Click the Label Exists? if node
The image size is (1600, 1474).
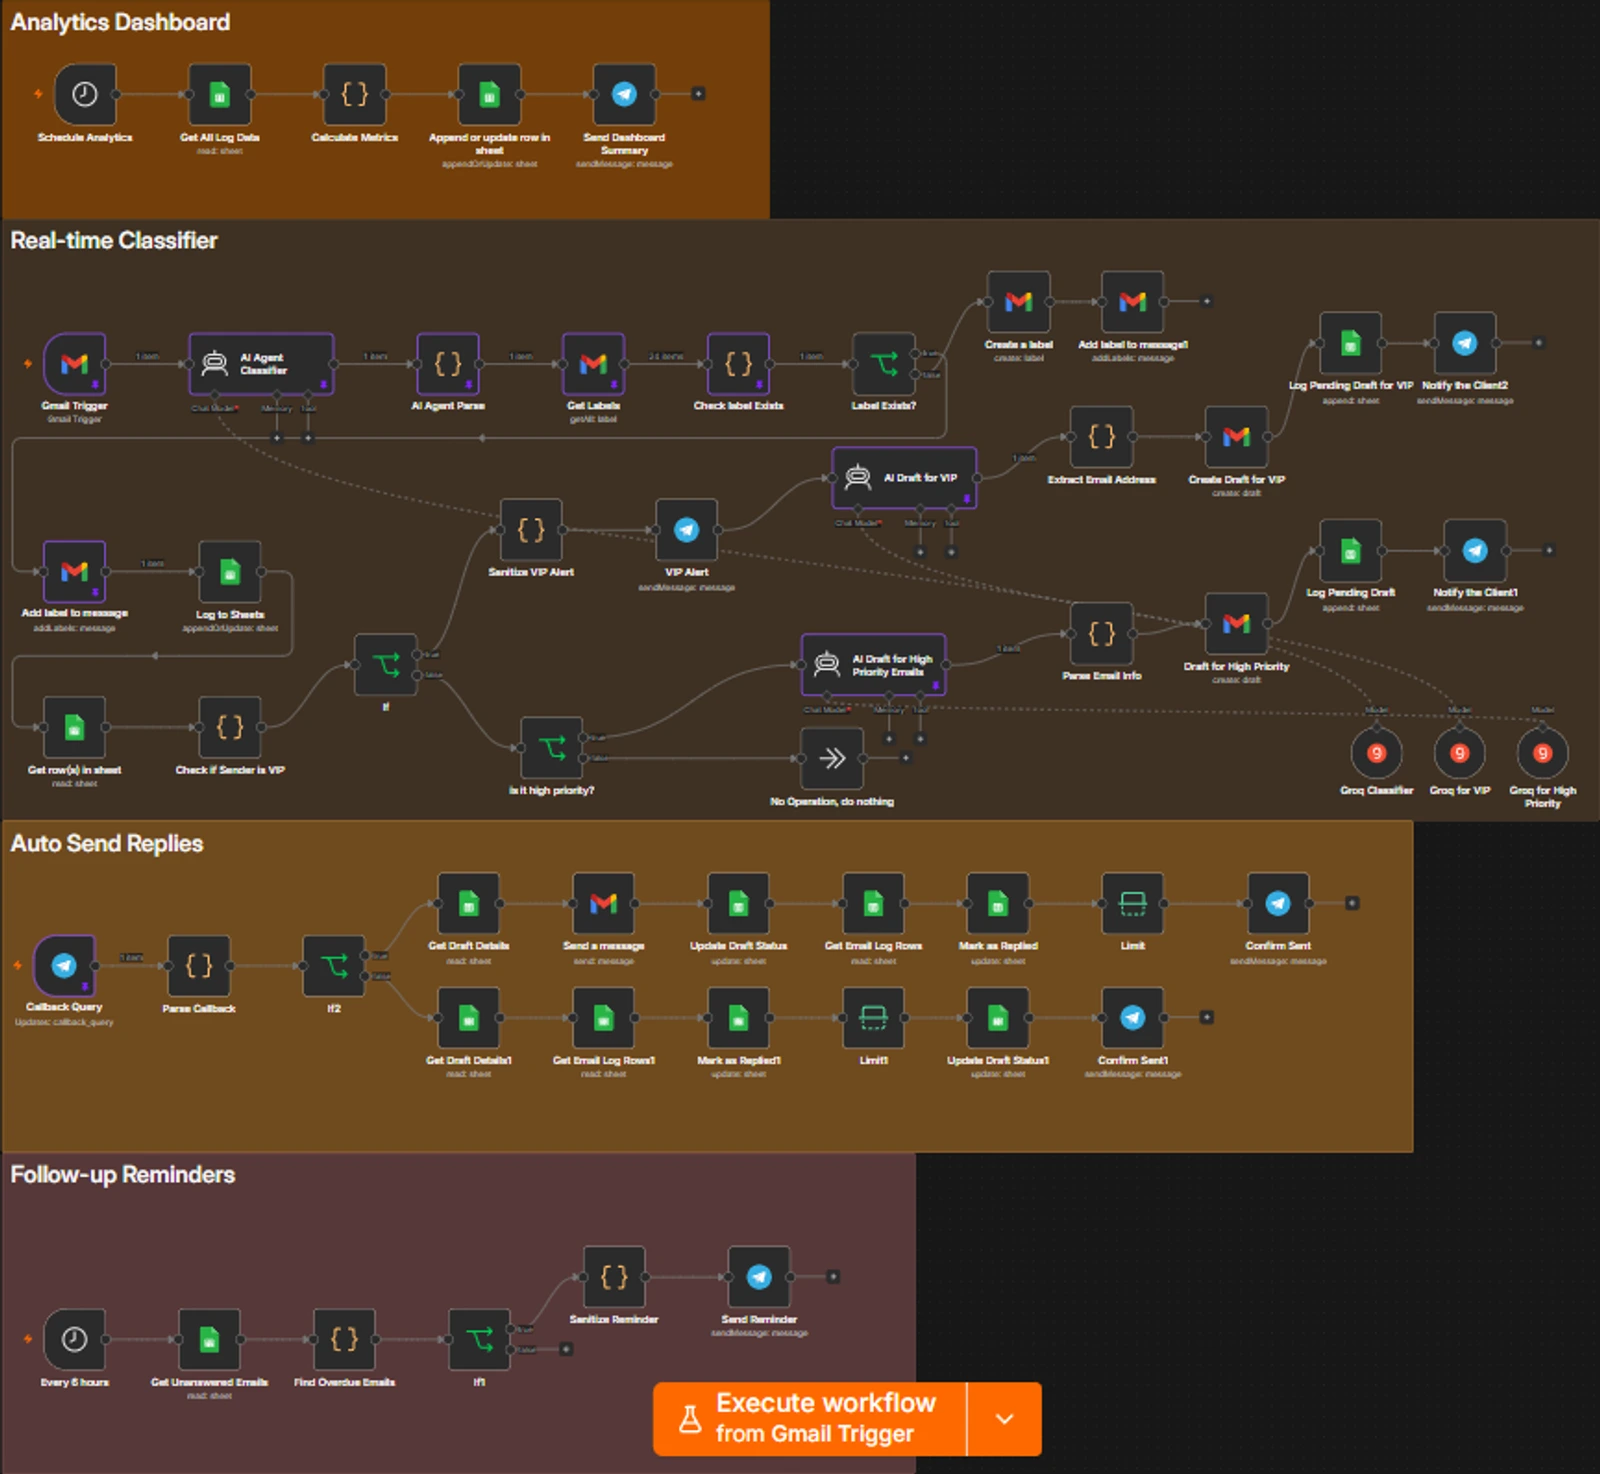[x=884, y=364]
